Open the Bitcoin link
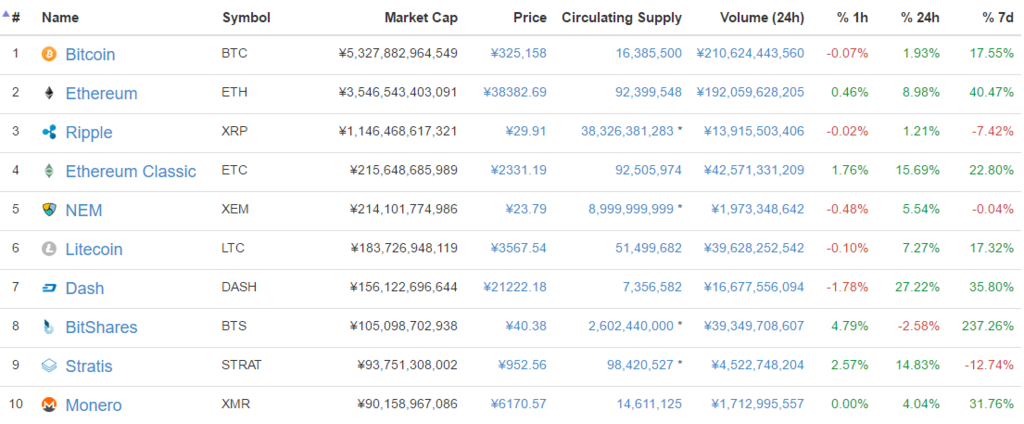The image size is (1024, 424). (x=90, y=54)
